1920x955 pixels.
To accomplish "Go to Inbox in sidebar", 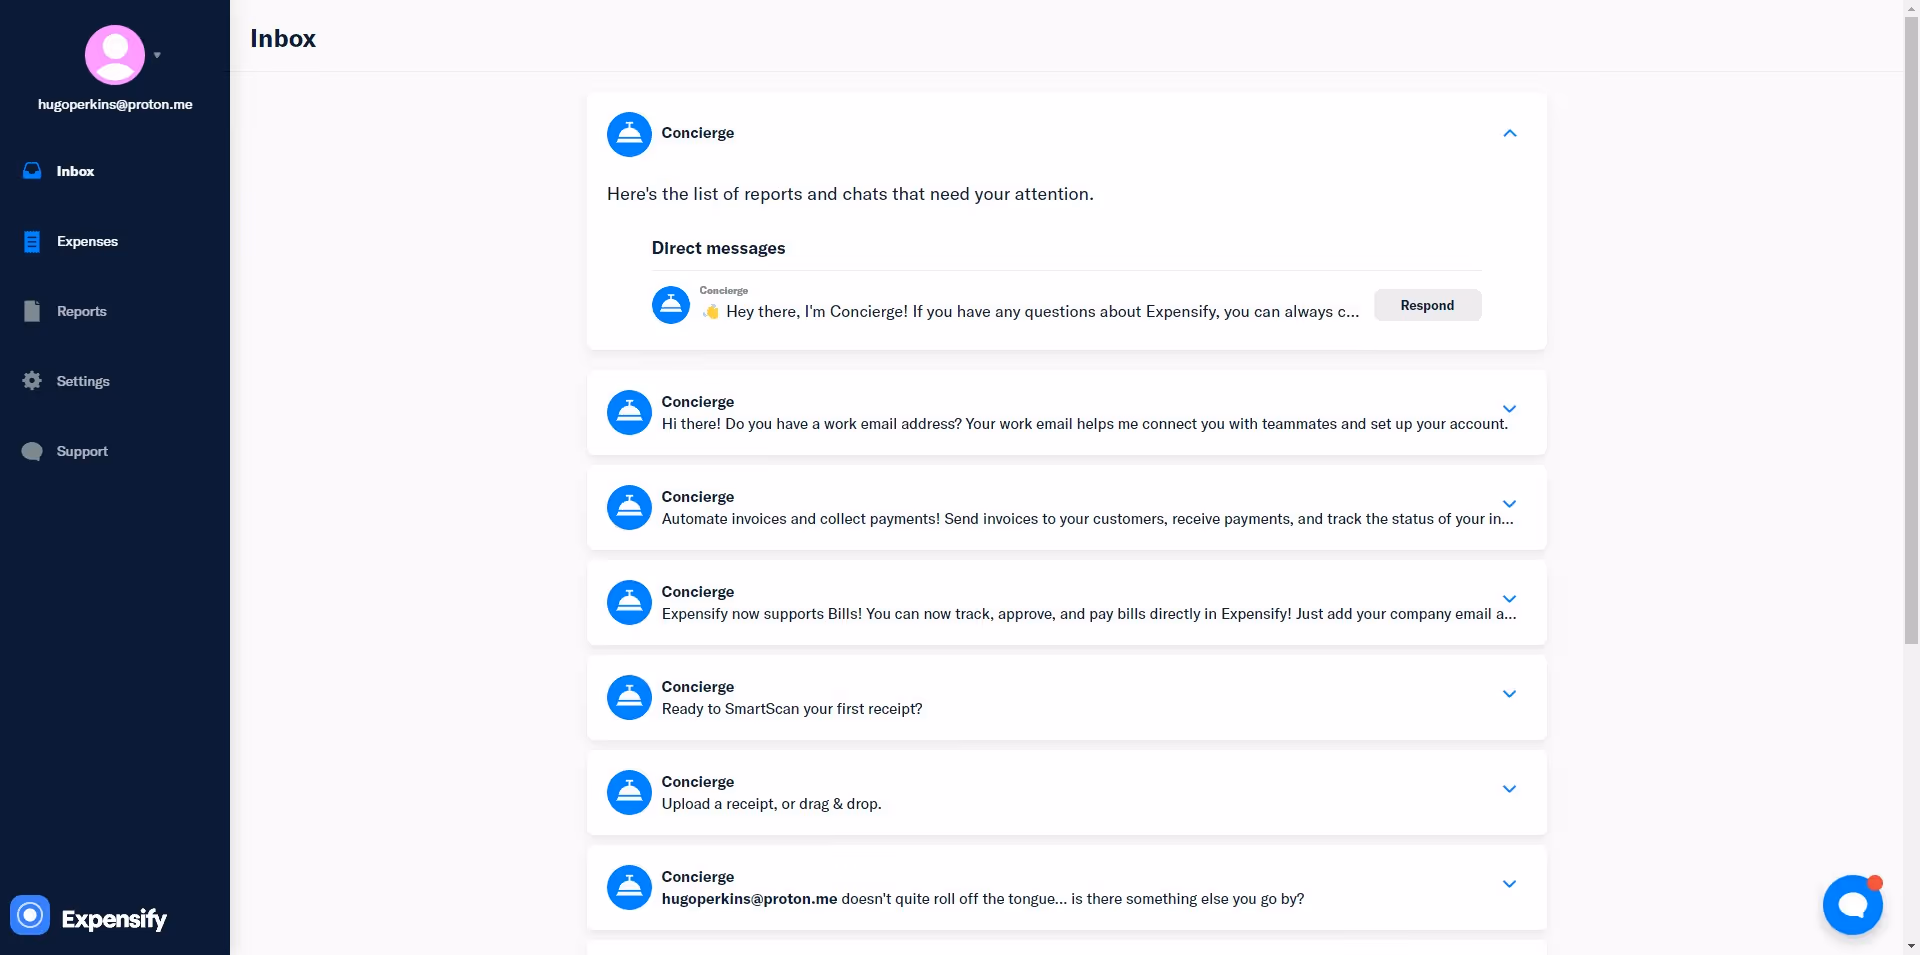I will point(75,171).
